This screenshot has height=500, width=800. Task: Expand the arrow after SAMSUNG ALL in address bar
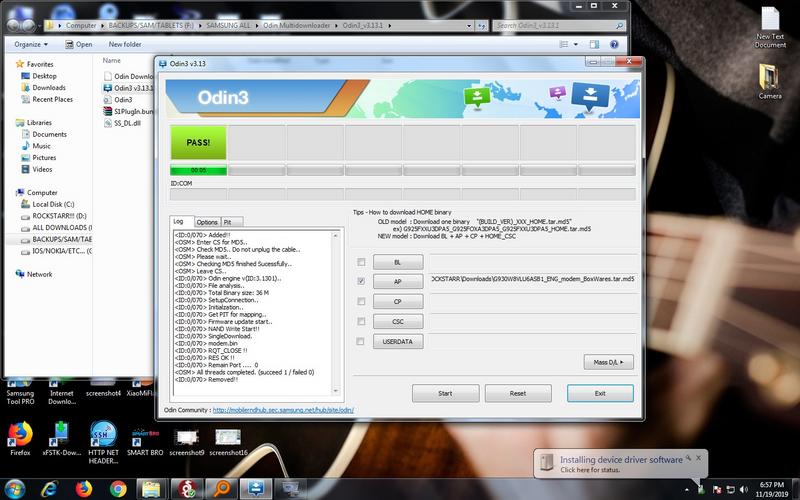click(x=257, y=26)
